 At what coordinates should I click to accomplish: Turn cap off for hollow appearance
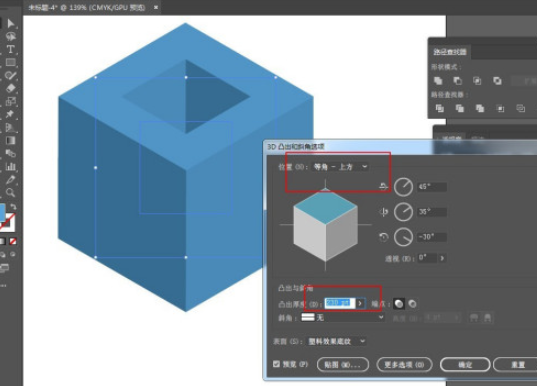point(412,303)
